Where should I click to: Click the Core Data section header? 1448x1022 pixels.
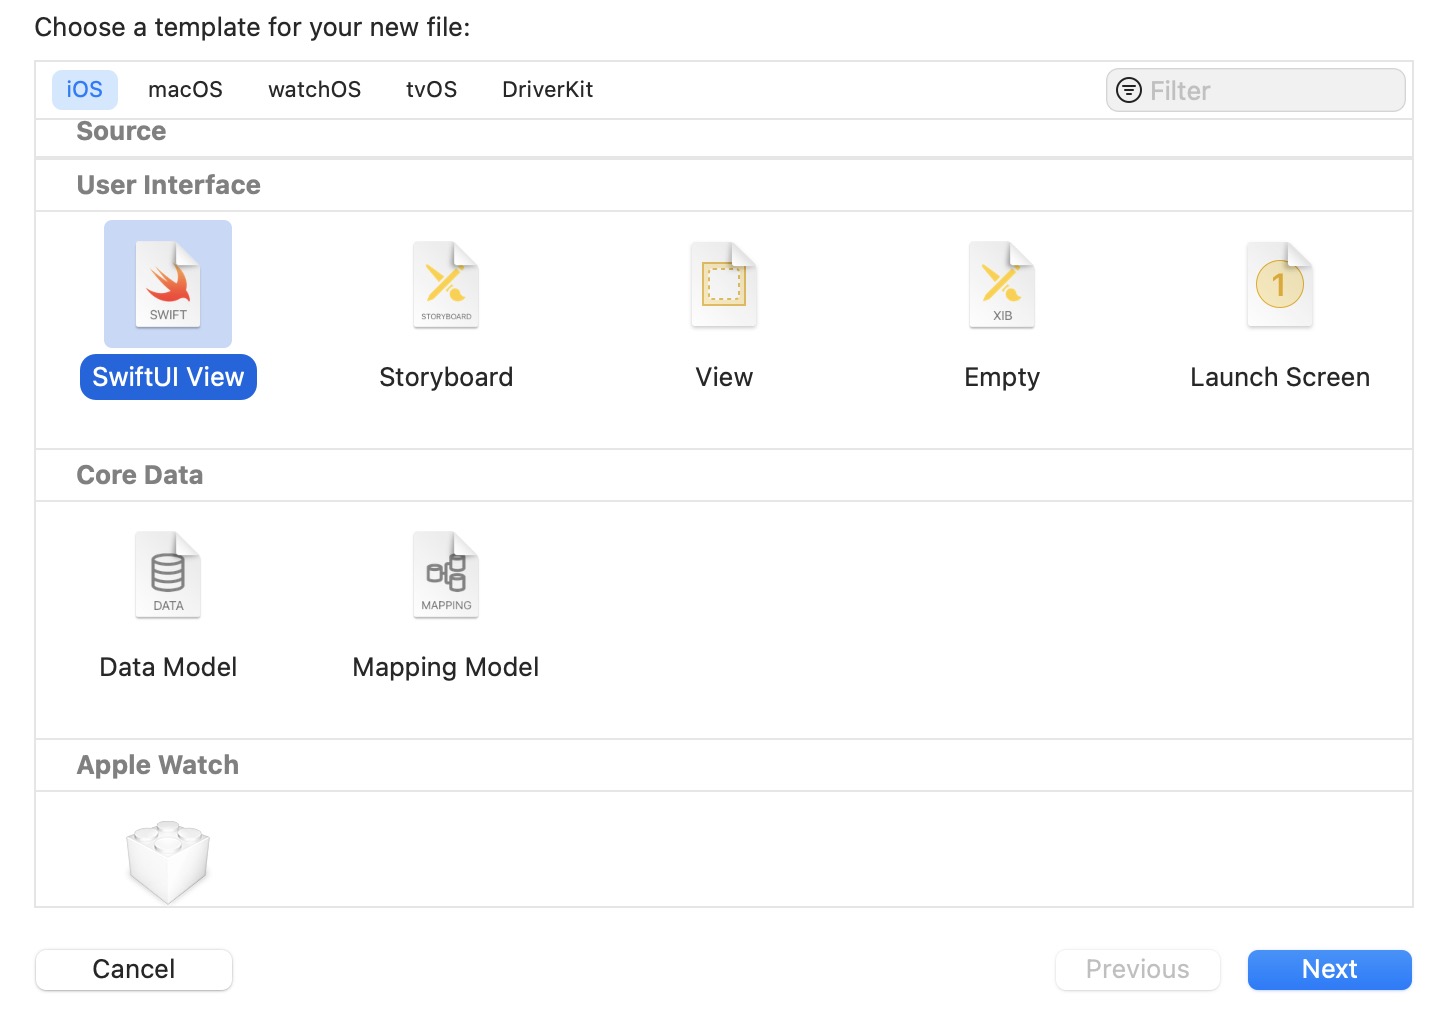[x=140, y=475]
